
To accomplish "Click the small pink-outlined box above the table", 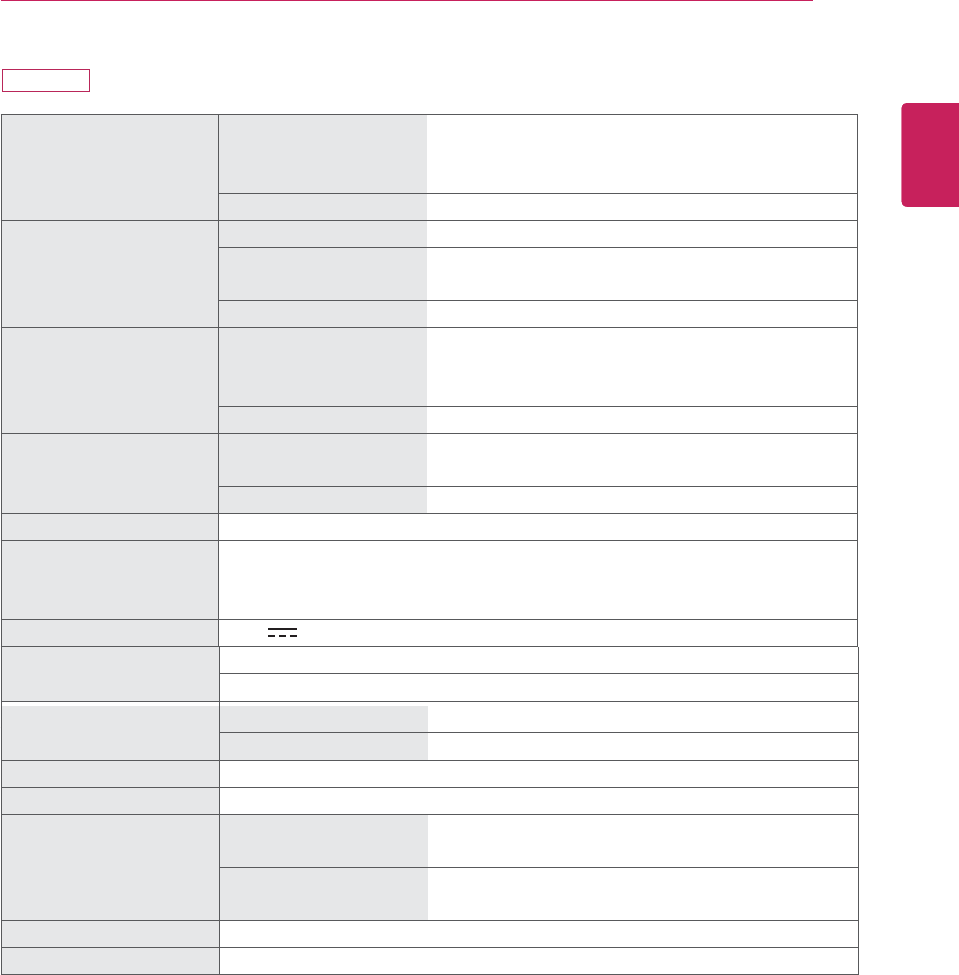I will coord(46,80).
